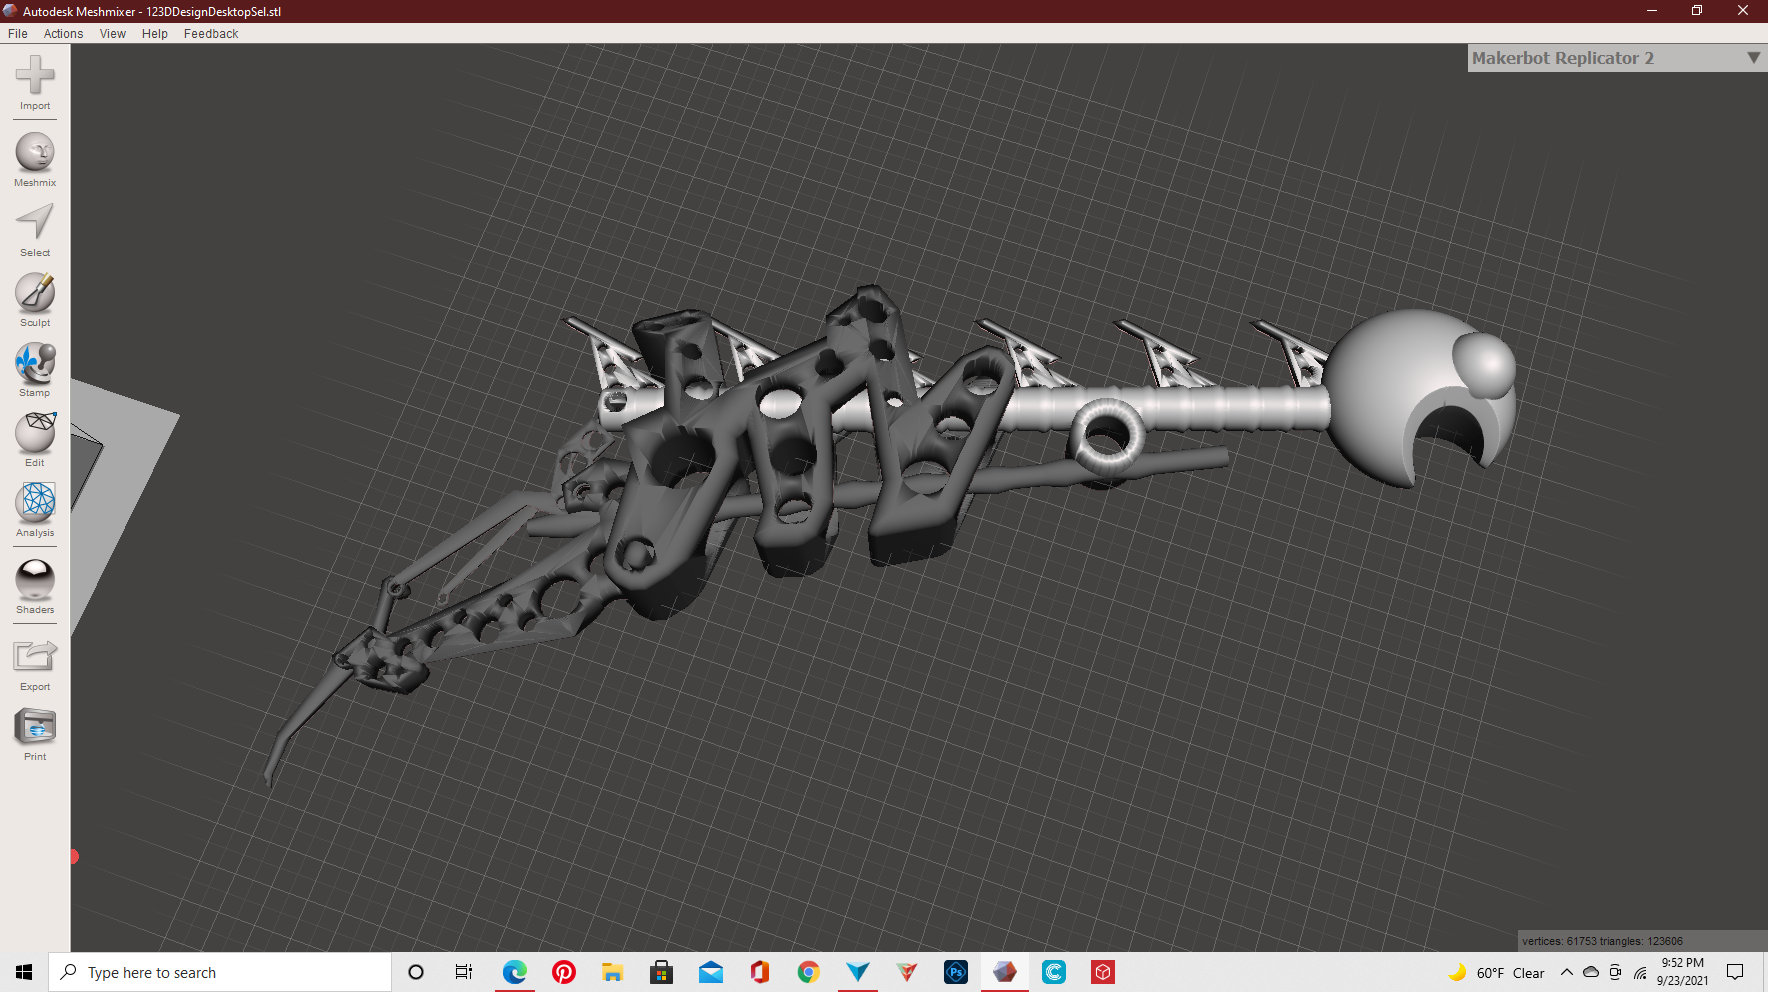Open the Windows Start menu
This screenshot has width=1768, height=992.
click(24, 972)
